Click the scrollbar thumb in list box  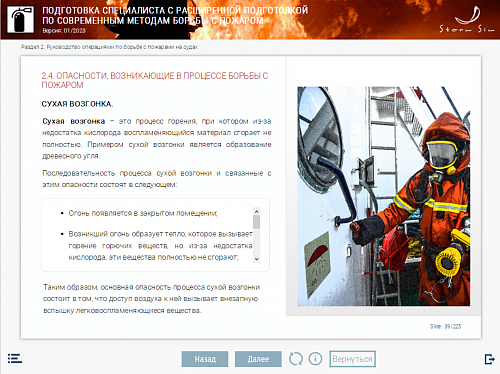(x=256, y=222)
